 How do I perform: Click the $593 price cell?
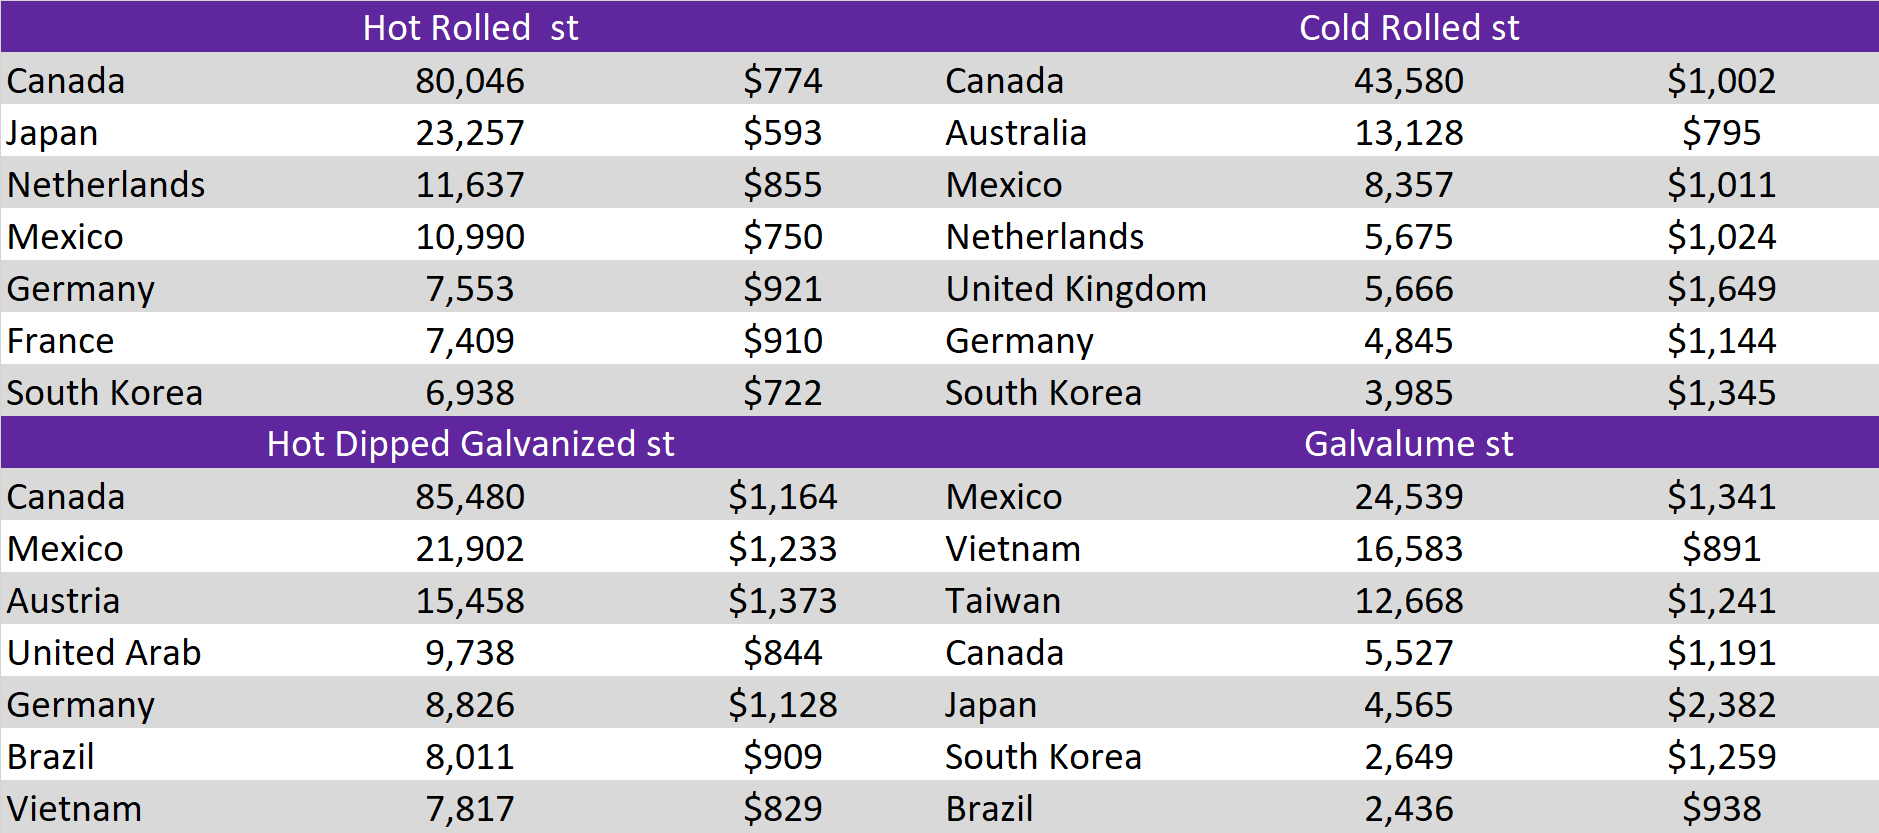tap(782, 133)
